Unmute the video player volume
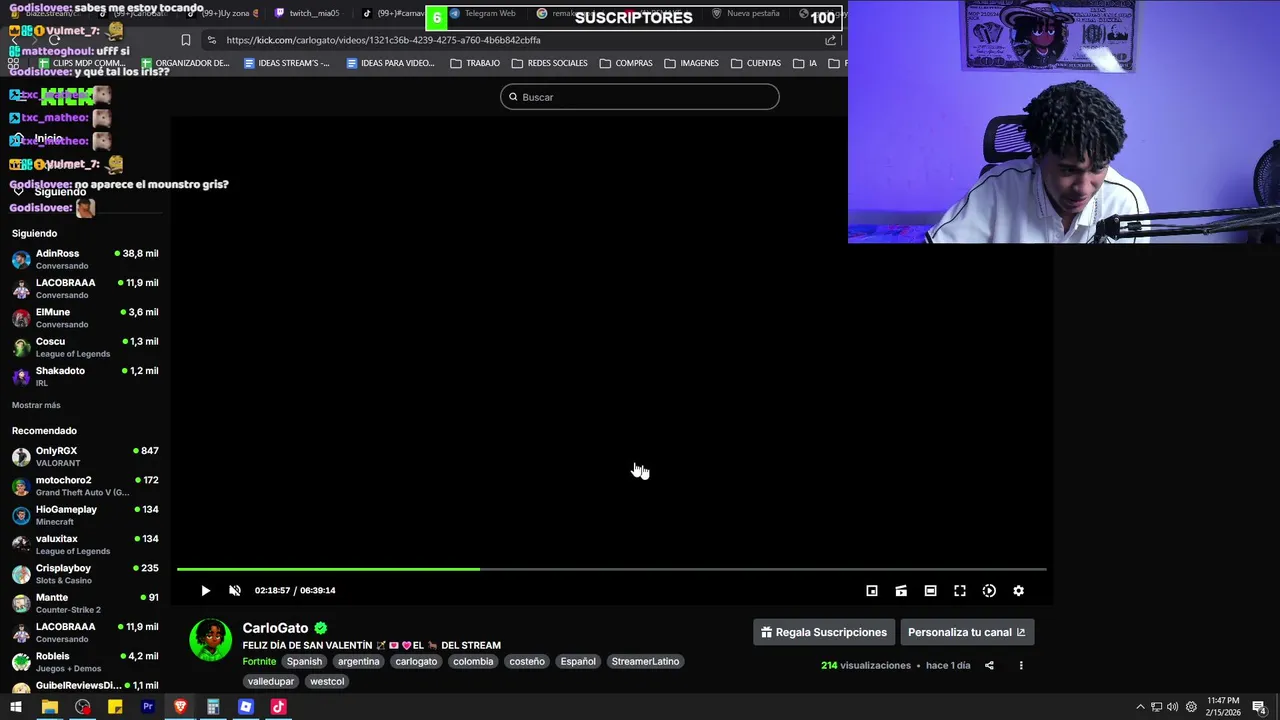The image size is (1280, 720). pyautogui.click(x=235, y=591)
